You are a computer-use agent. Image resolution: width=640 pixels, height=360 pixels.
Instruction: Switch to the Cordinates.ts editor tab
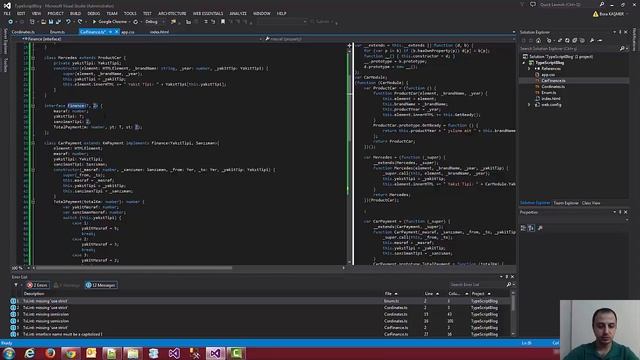pyautogui.click(x=23, y=32)
